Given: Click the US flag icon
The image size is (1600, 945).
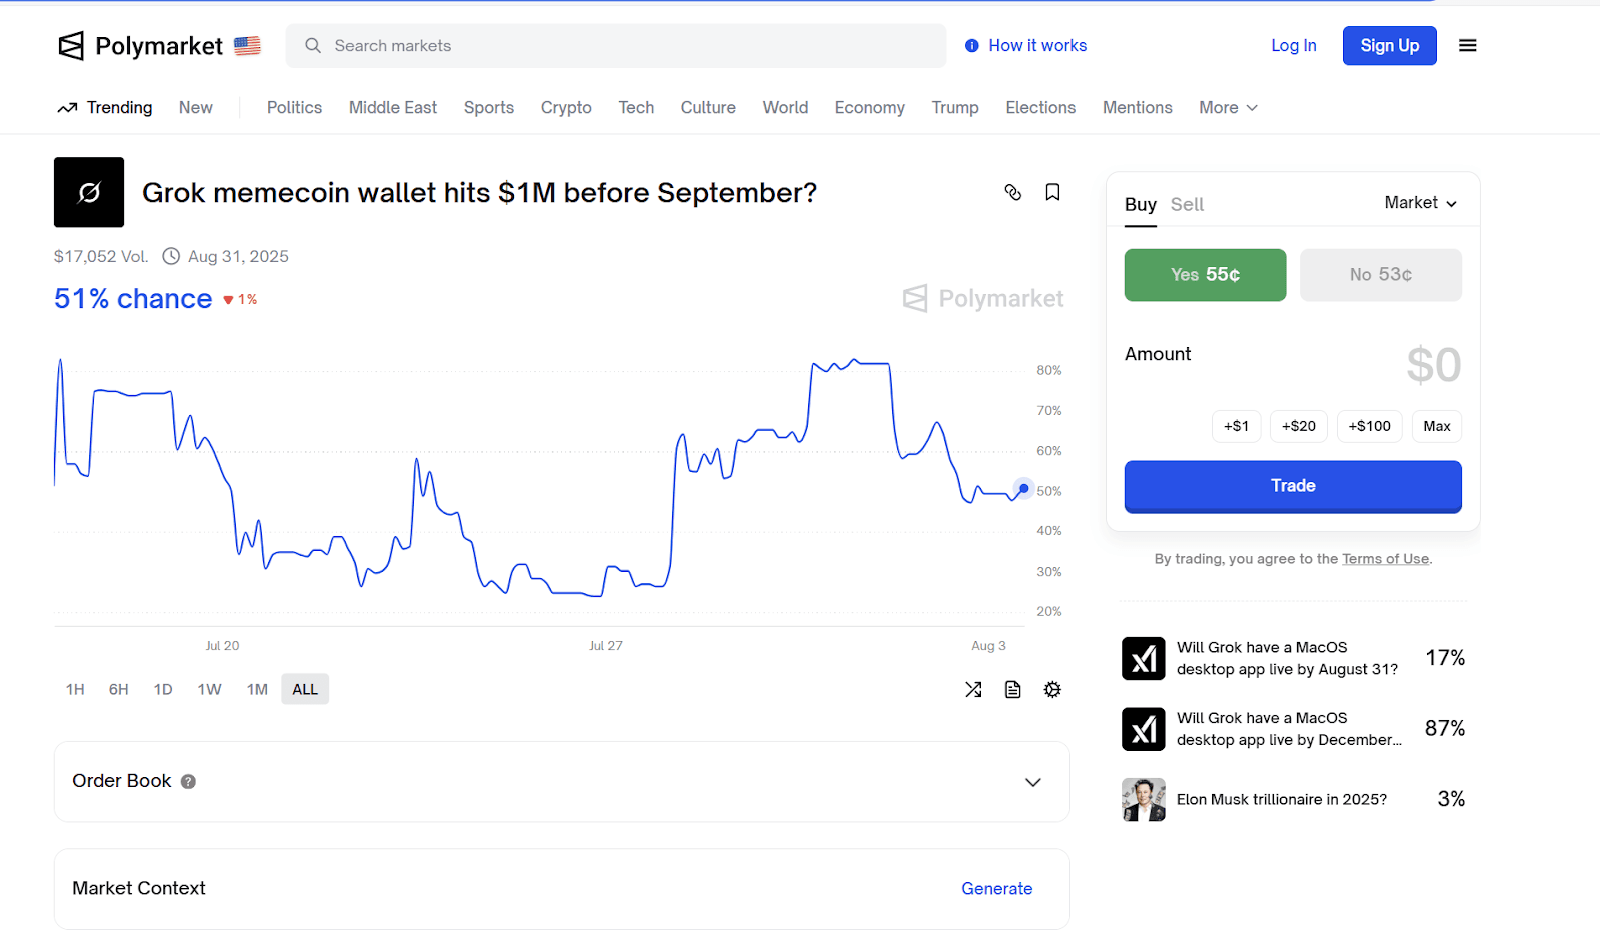Looking at the screenshot, I should pyautogui.click(x=247, y=46).
